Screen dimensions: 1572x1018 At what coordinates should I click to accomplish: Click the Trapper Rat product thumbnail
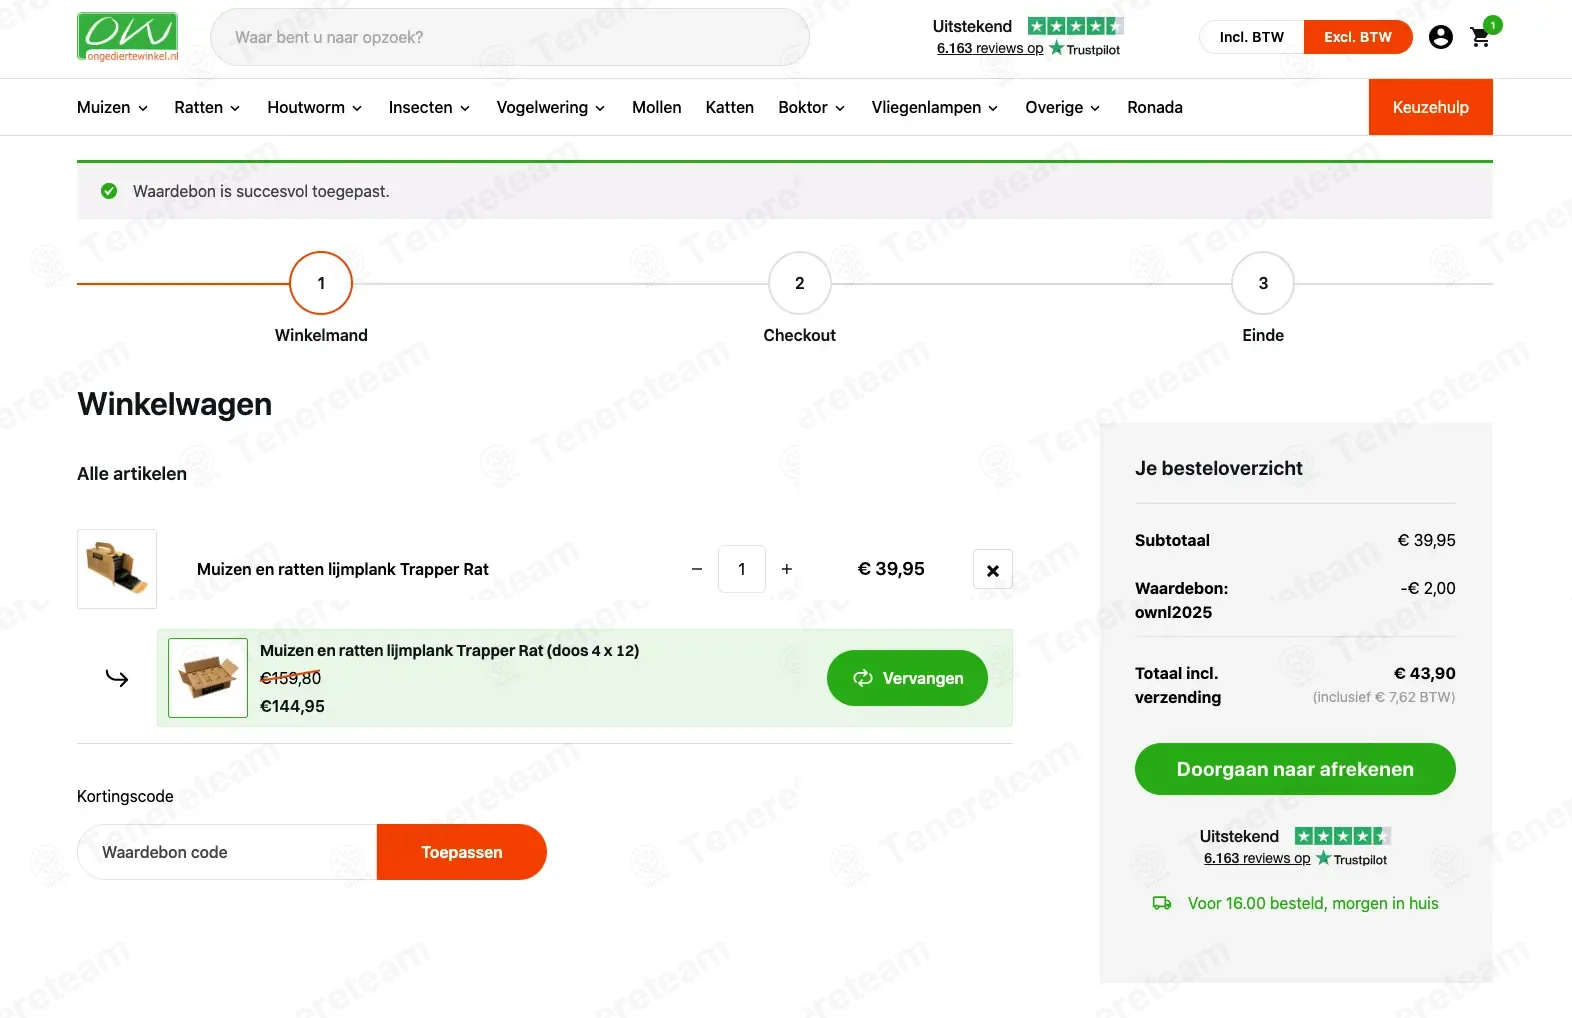coord(117,569)
